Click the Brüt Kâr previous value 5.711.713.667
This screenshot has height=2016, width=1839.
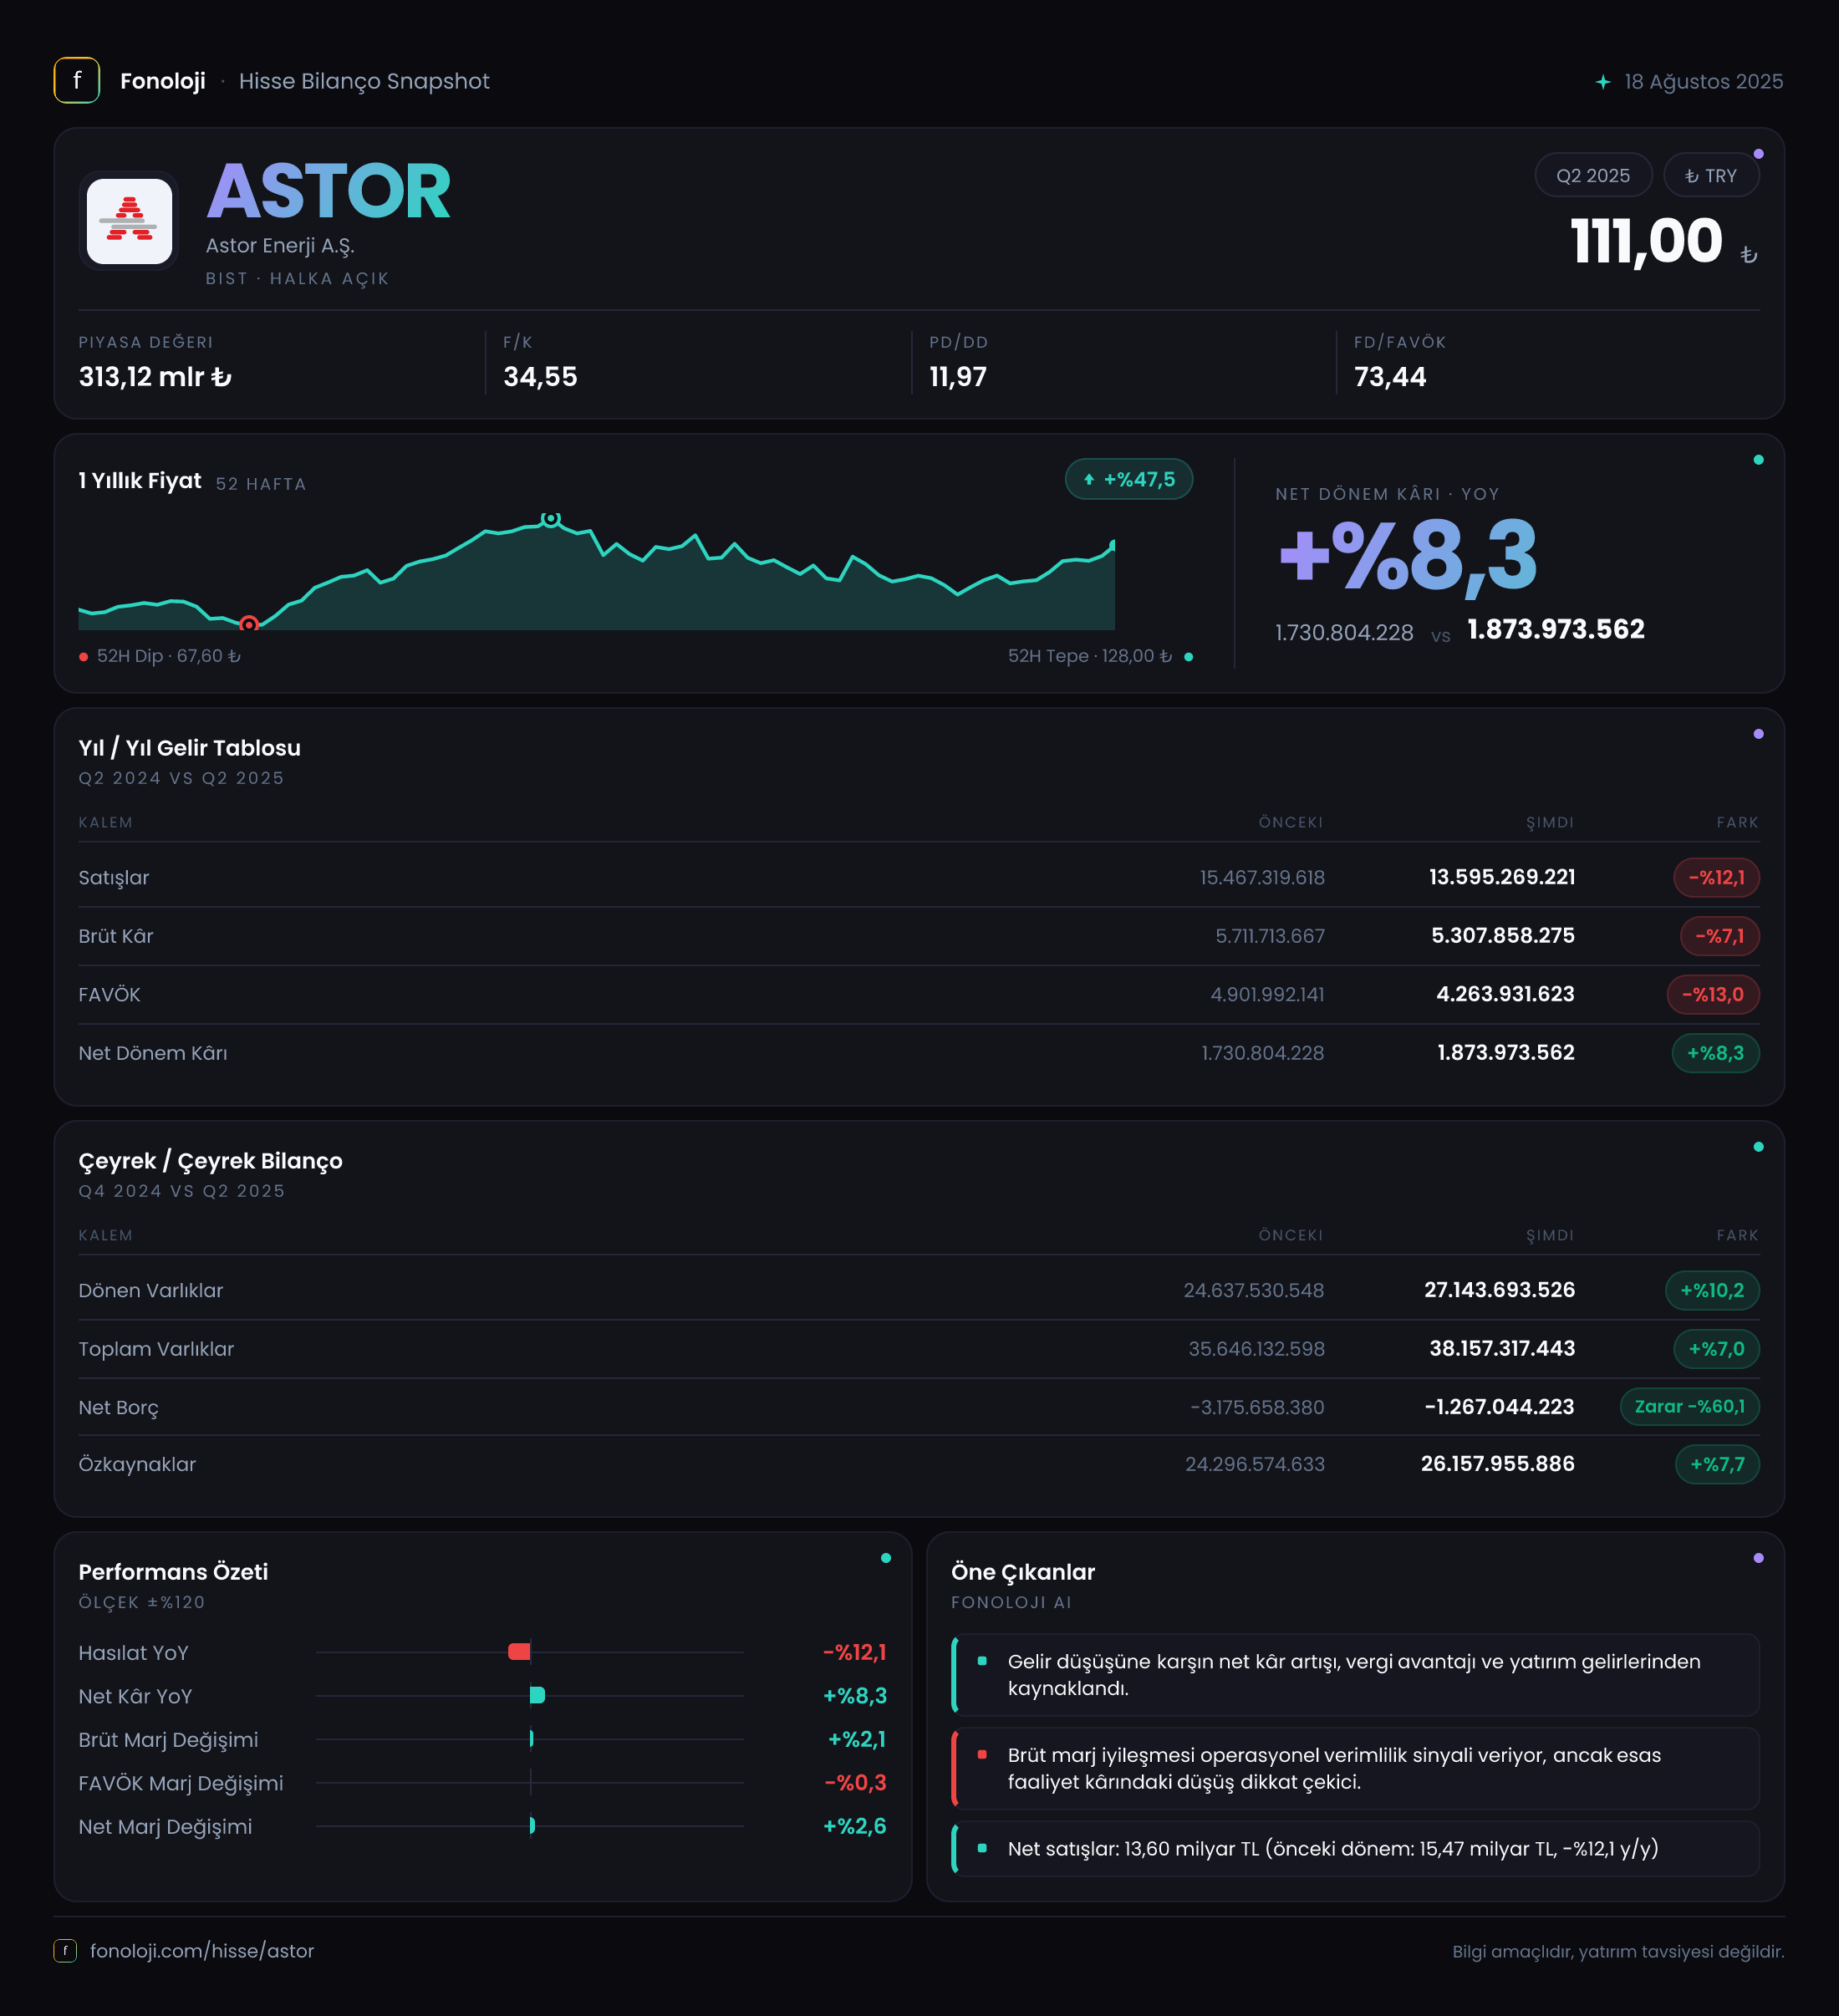(x=1269, y=936)
